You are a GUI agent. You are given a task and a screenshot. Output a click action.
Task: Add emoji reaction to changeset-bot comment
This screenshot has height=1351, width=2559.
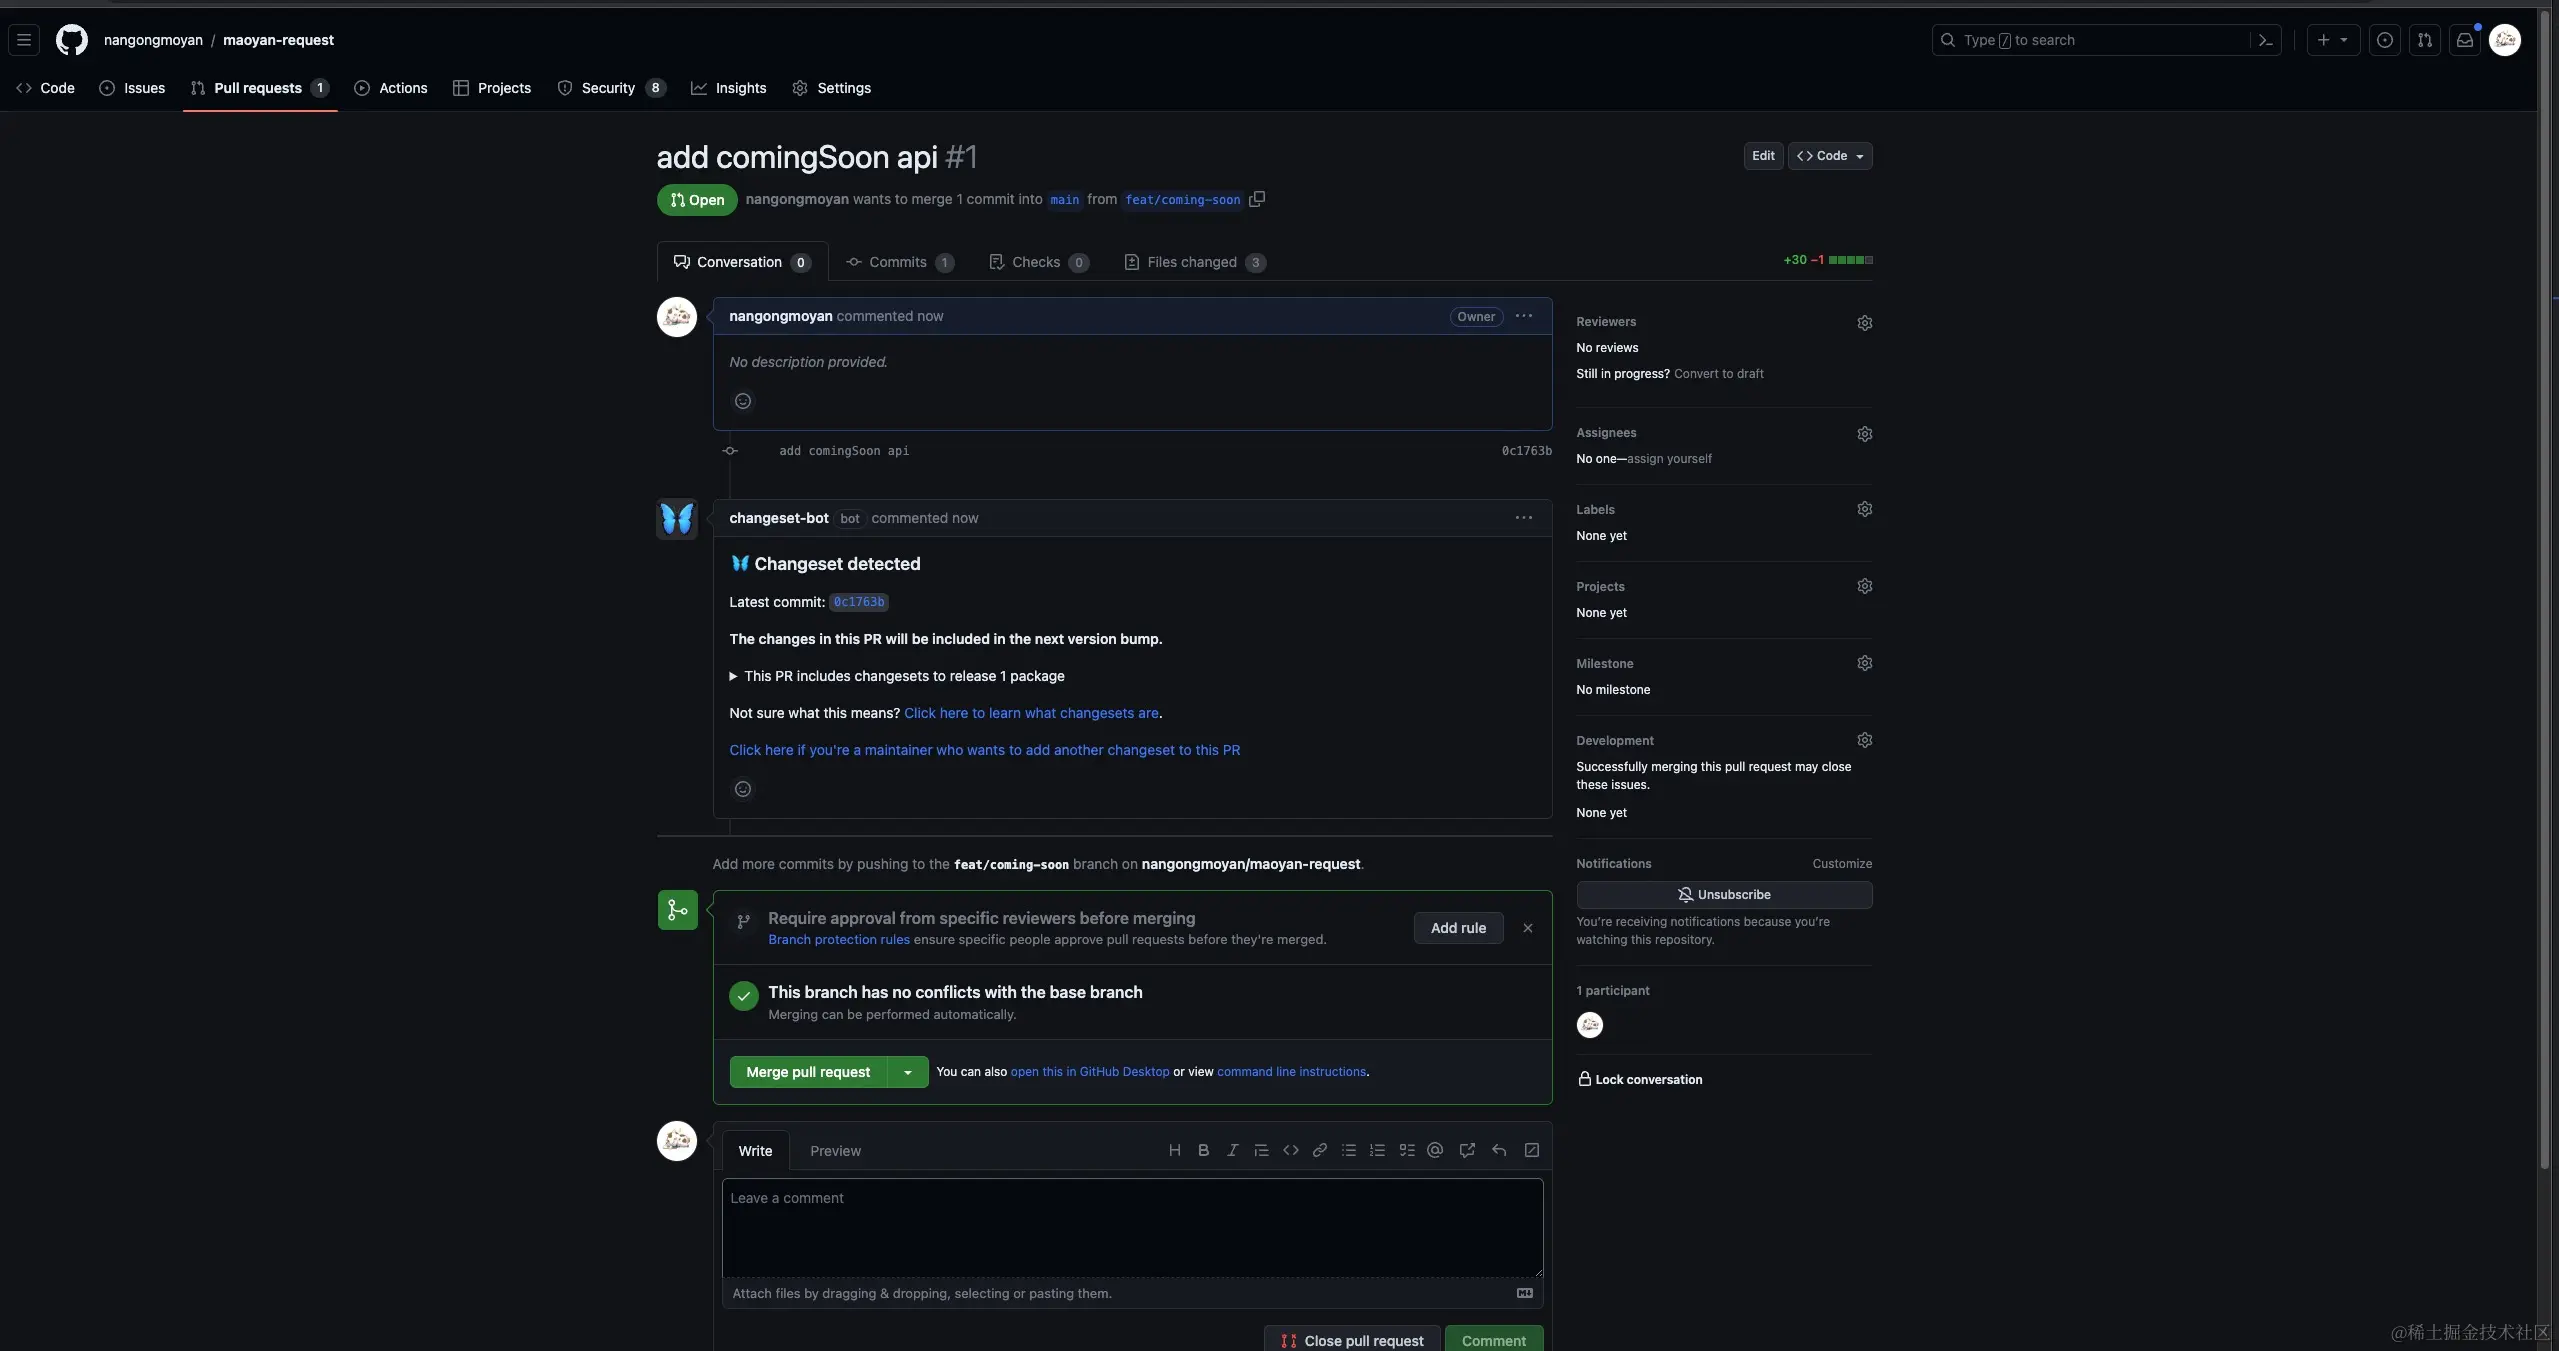[743, 789]
